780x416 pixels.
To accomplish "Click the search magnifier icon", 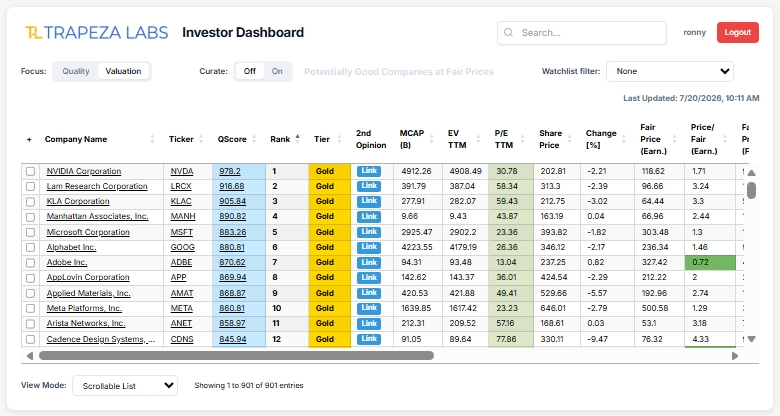I will (x=508, y=32).
